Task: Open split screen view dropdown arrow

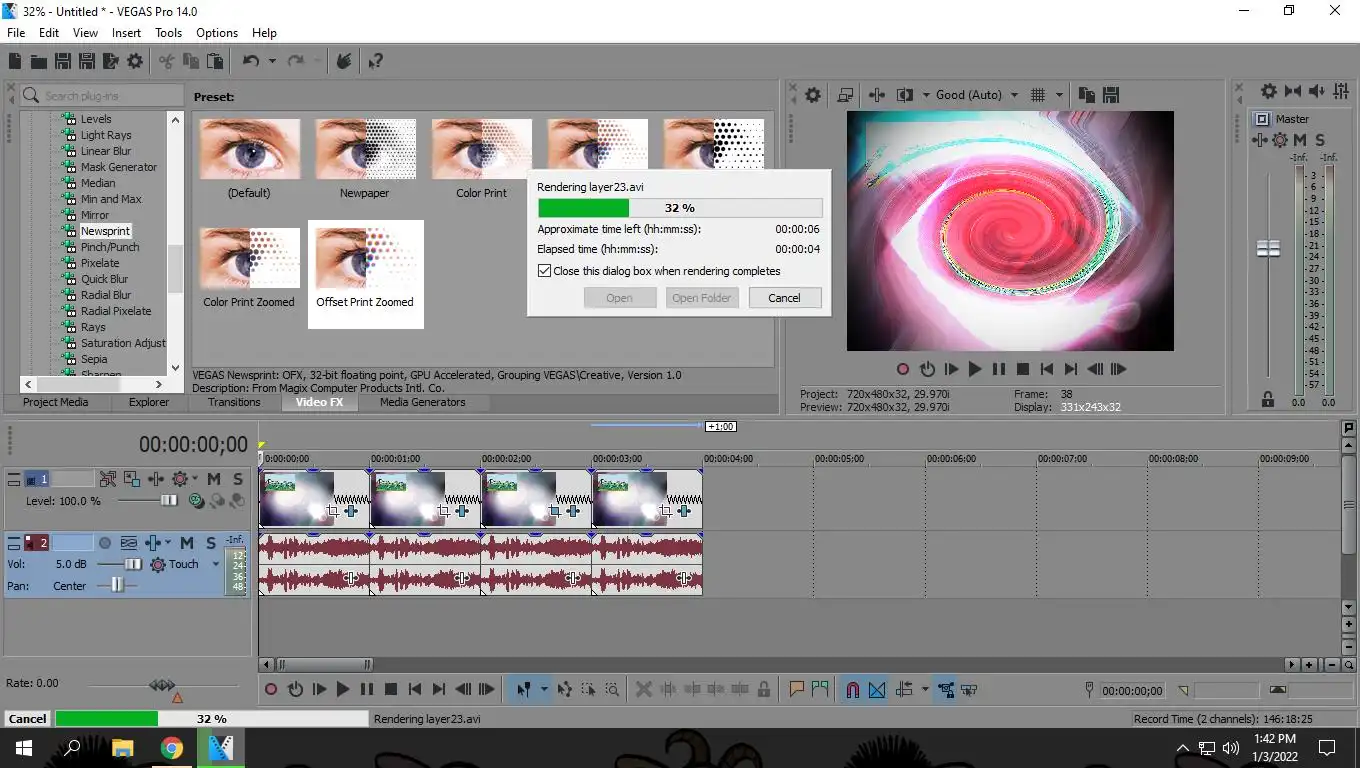Action: [x=925, y=95]
